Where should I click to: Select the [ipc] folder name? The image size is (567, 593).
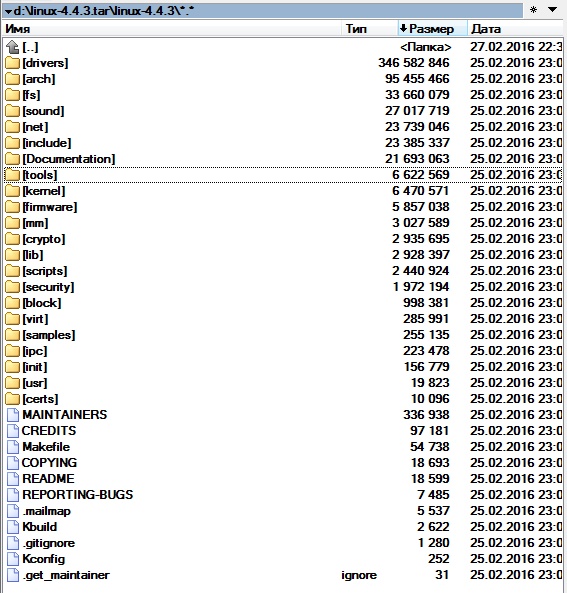coord(35,351)
